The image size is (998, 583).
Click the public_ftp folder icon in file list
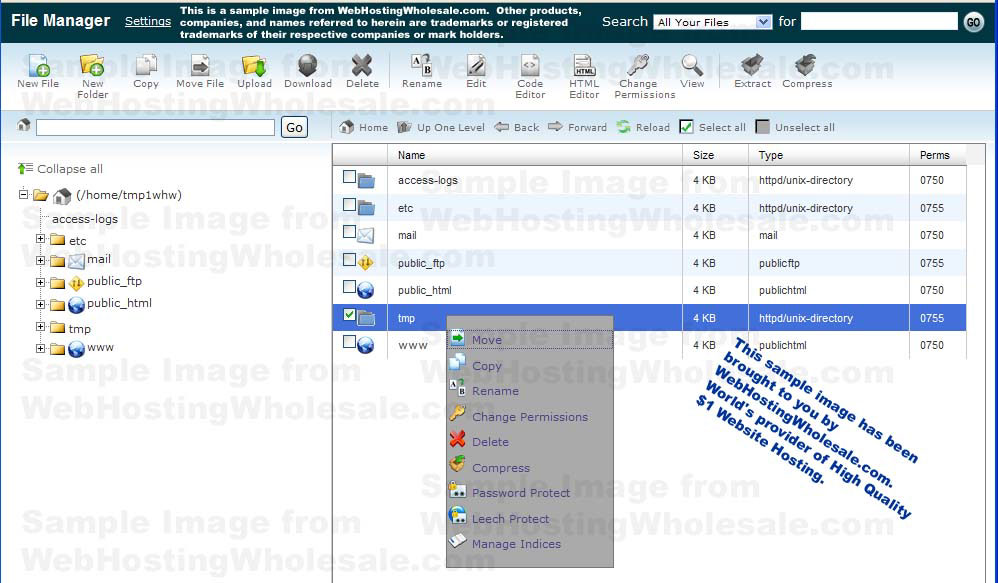pyautogui.click(x=365, y=262)
